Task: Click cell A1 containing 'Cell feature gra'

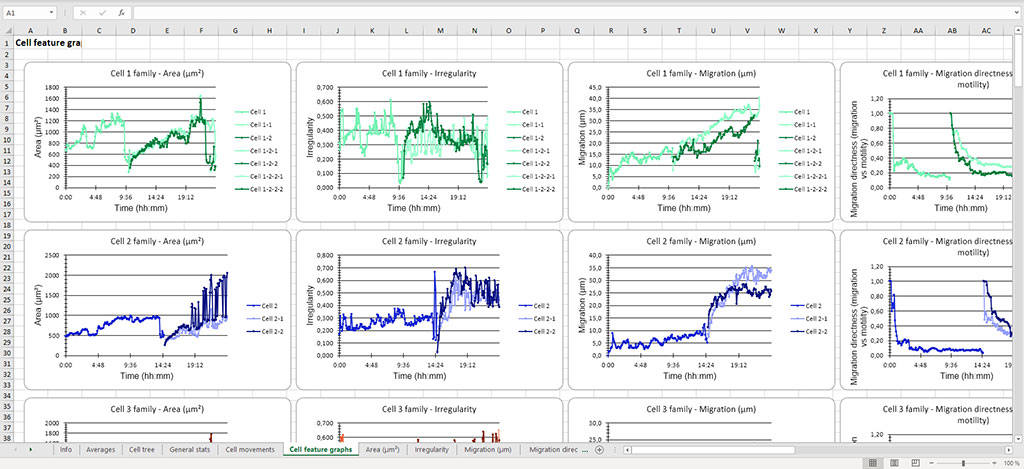Action: [48, 42]
